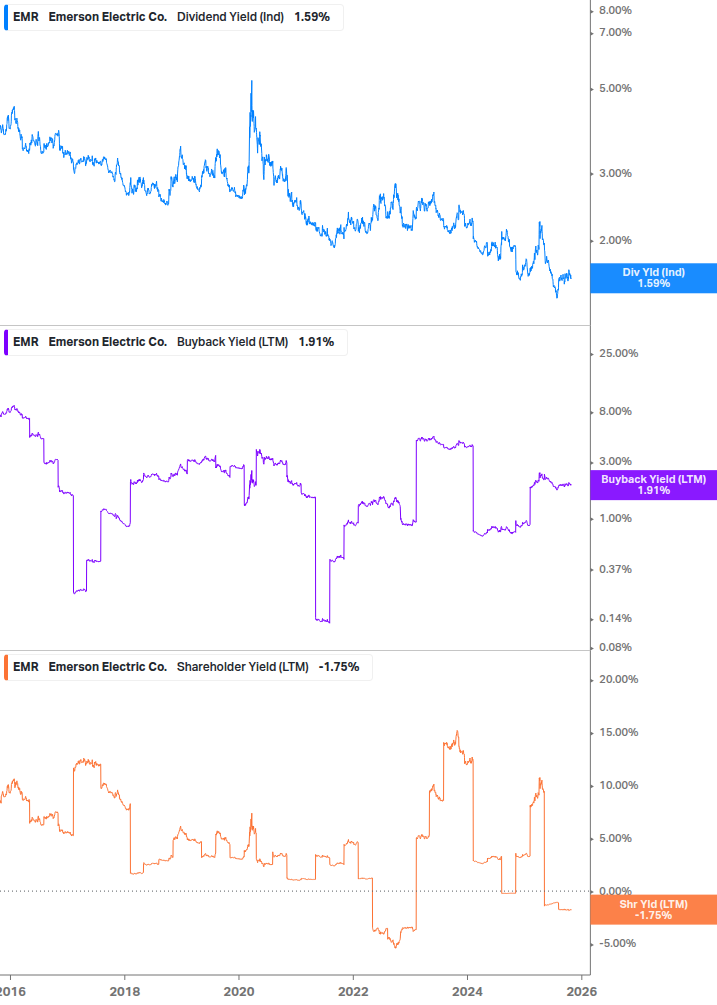Click the 25.00% label on Buyback Yield axis
717x1005 pixels.
(616, 354)
